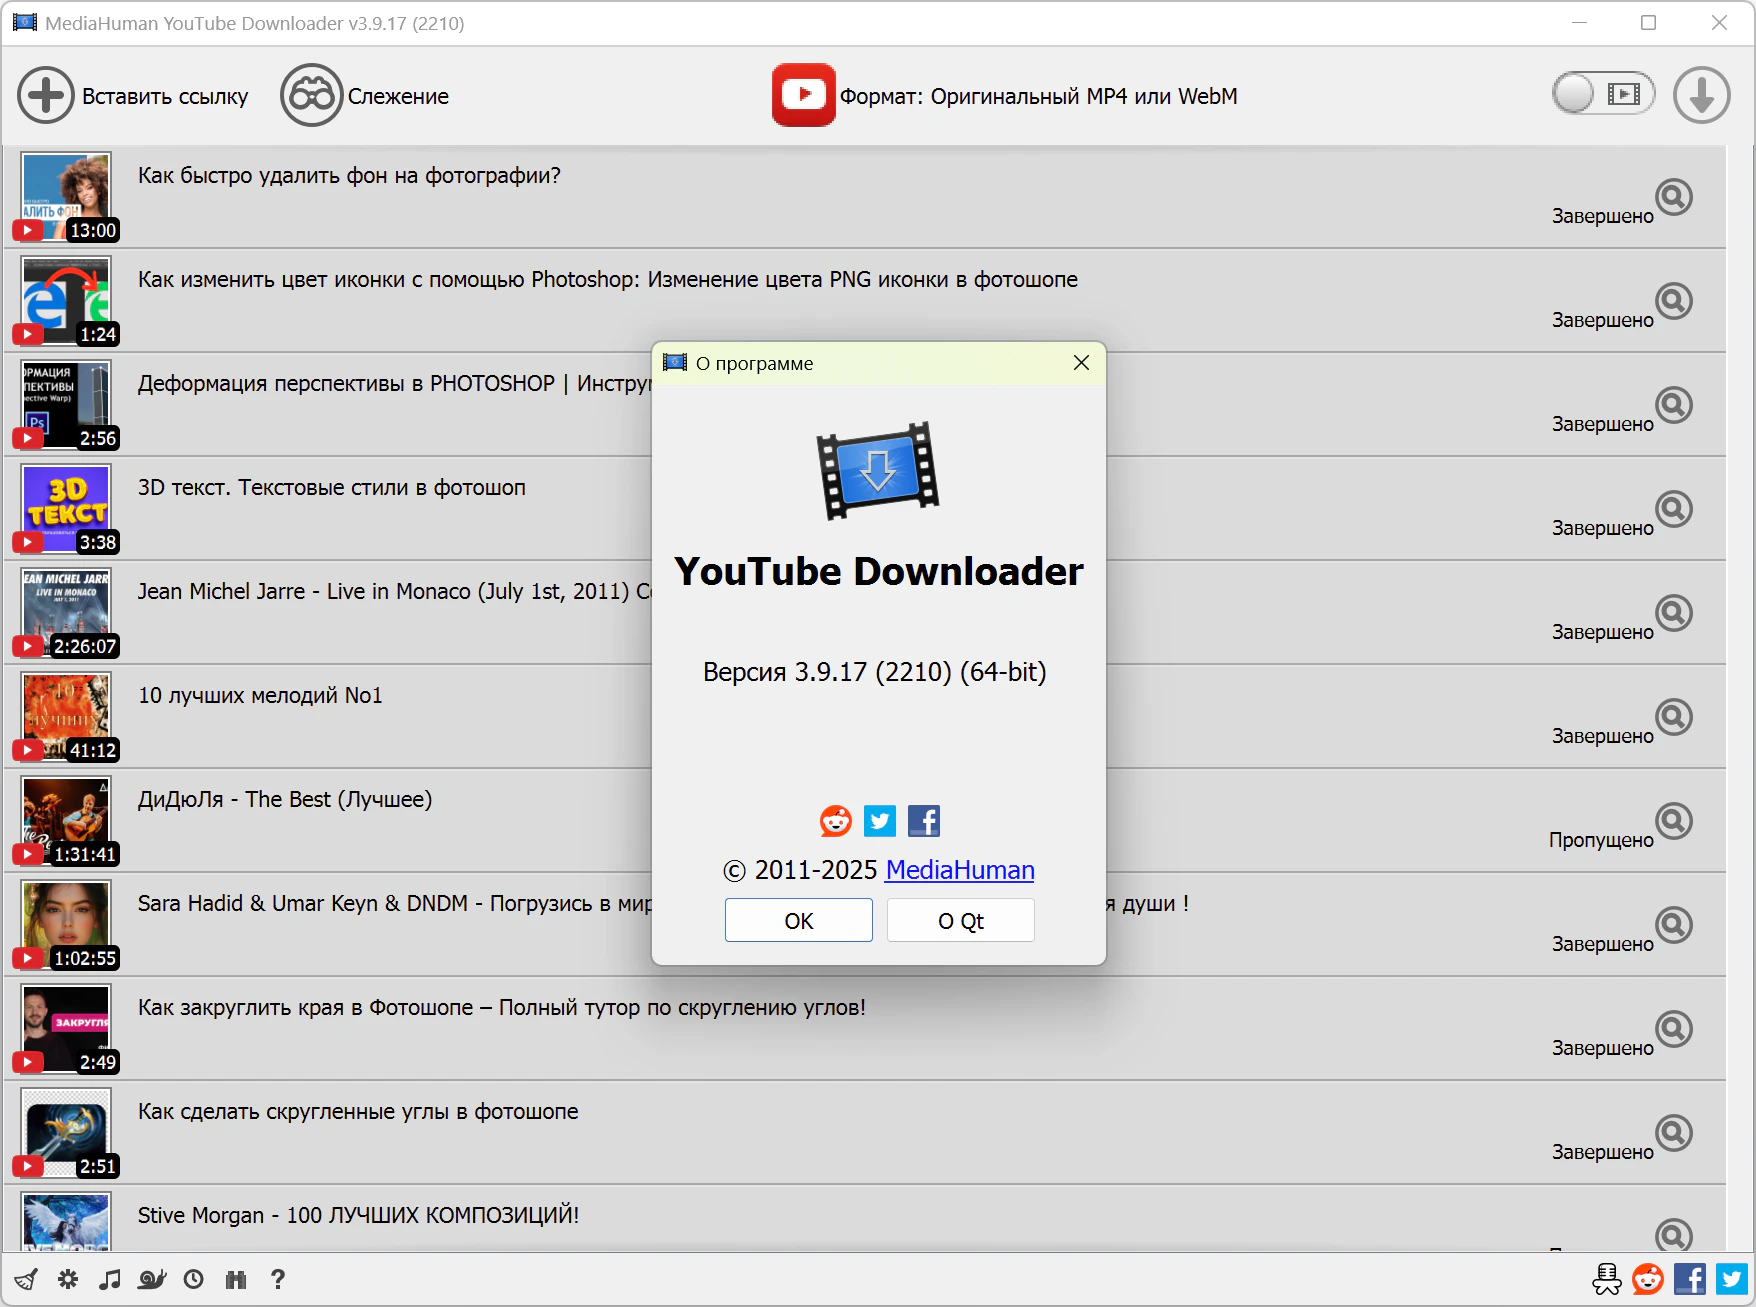Image resolution: width=1756 pixels, height=1307 pixels.
Task: Open Twitter from the bottom bar icon
Action: coord(1732,1279)
